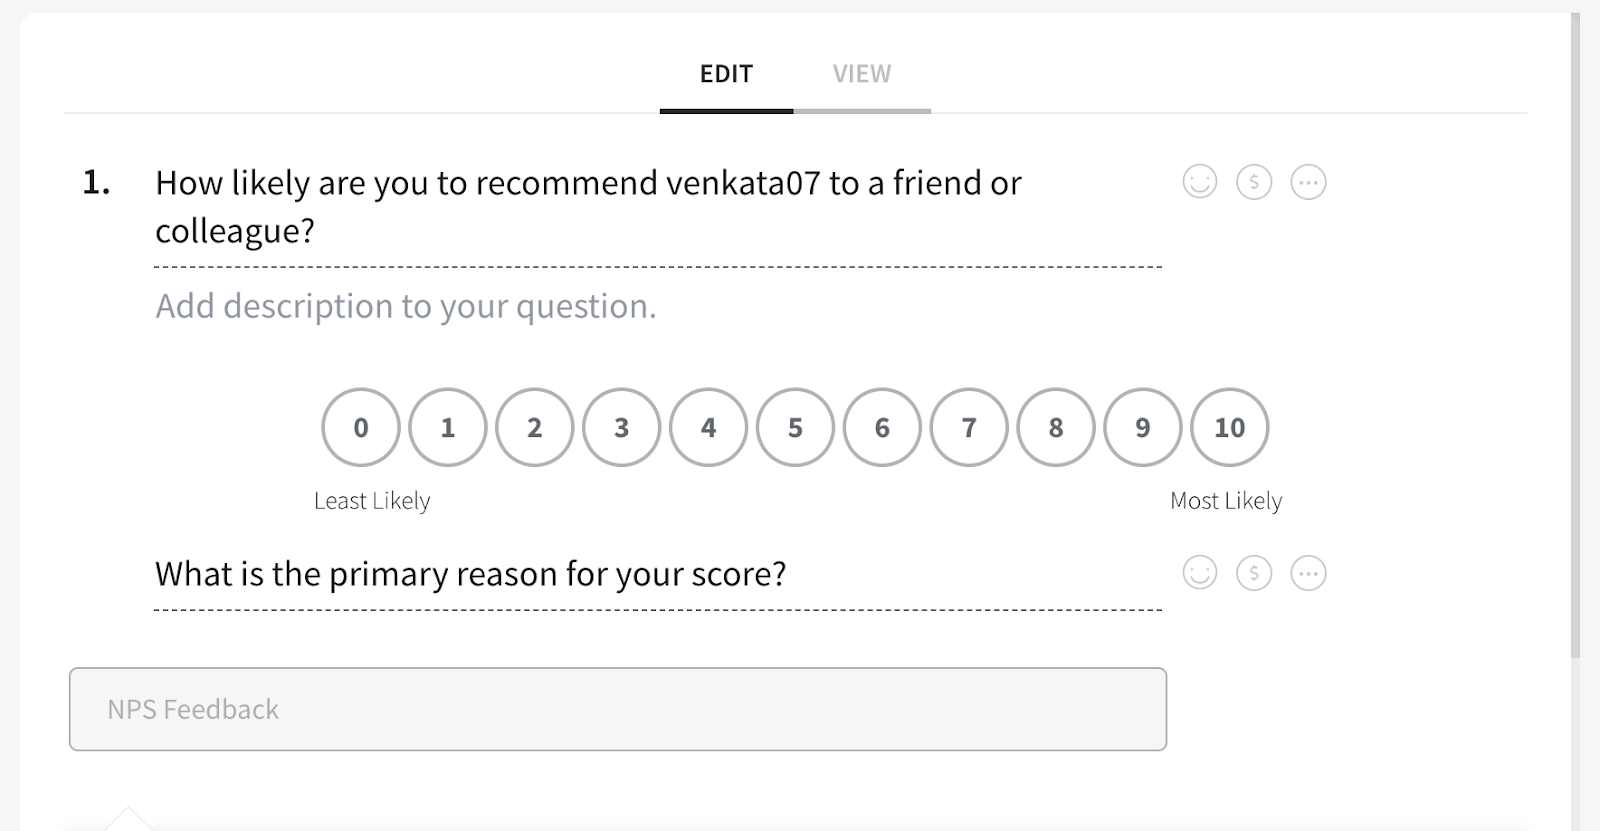Select score 10 Most Likely circle
1600x831 pixels.
click(1229, 427)
